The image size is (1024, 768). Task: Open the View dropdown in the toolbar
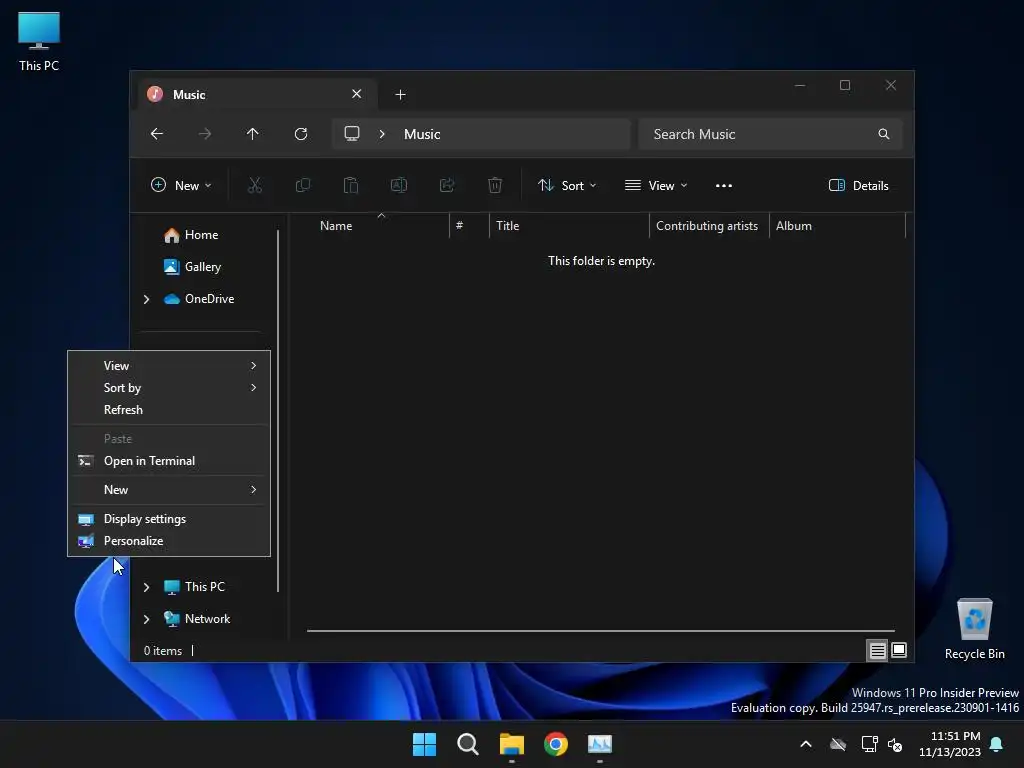click(656, 185)
